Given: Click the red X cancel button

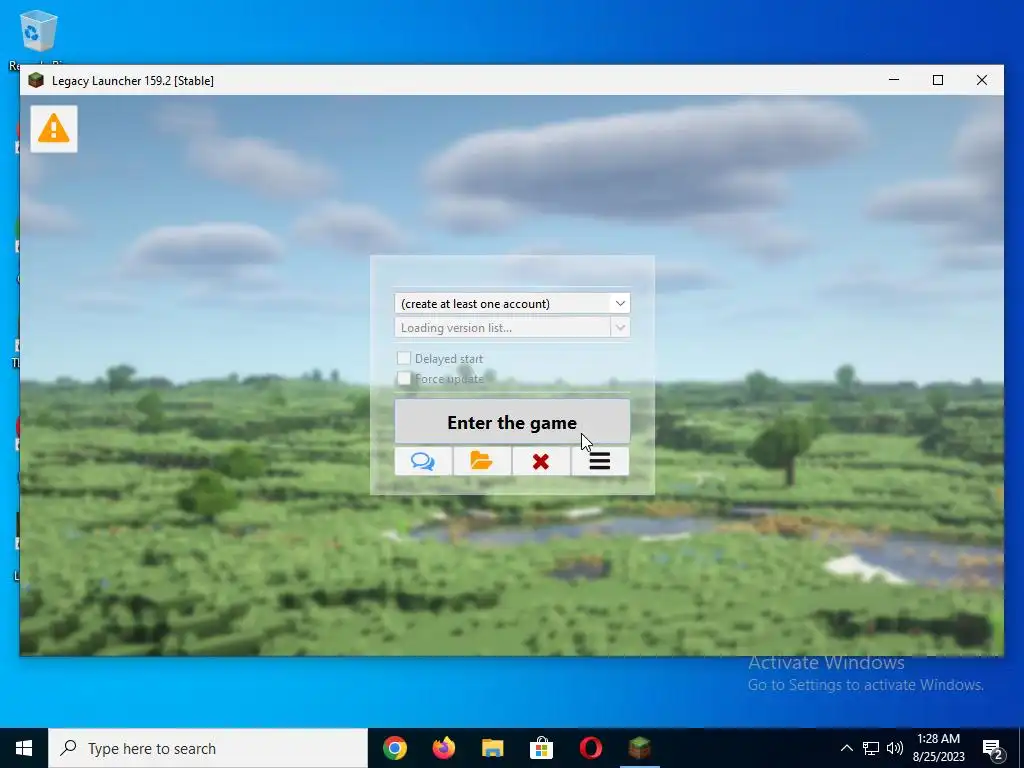Looking at the screenshot, I should click(x=541, y=462).
